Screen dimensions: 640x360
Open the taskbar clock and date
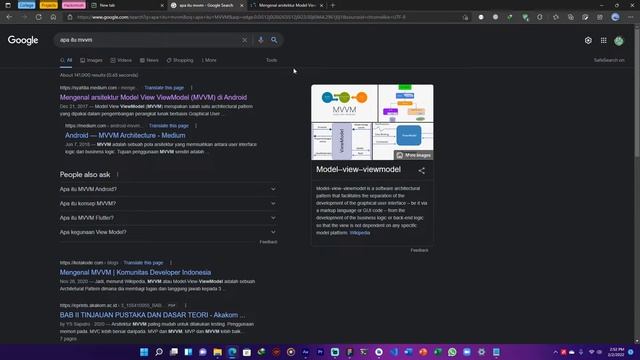point(616,352)
